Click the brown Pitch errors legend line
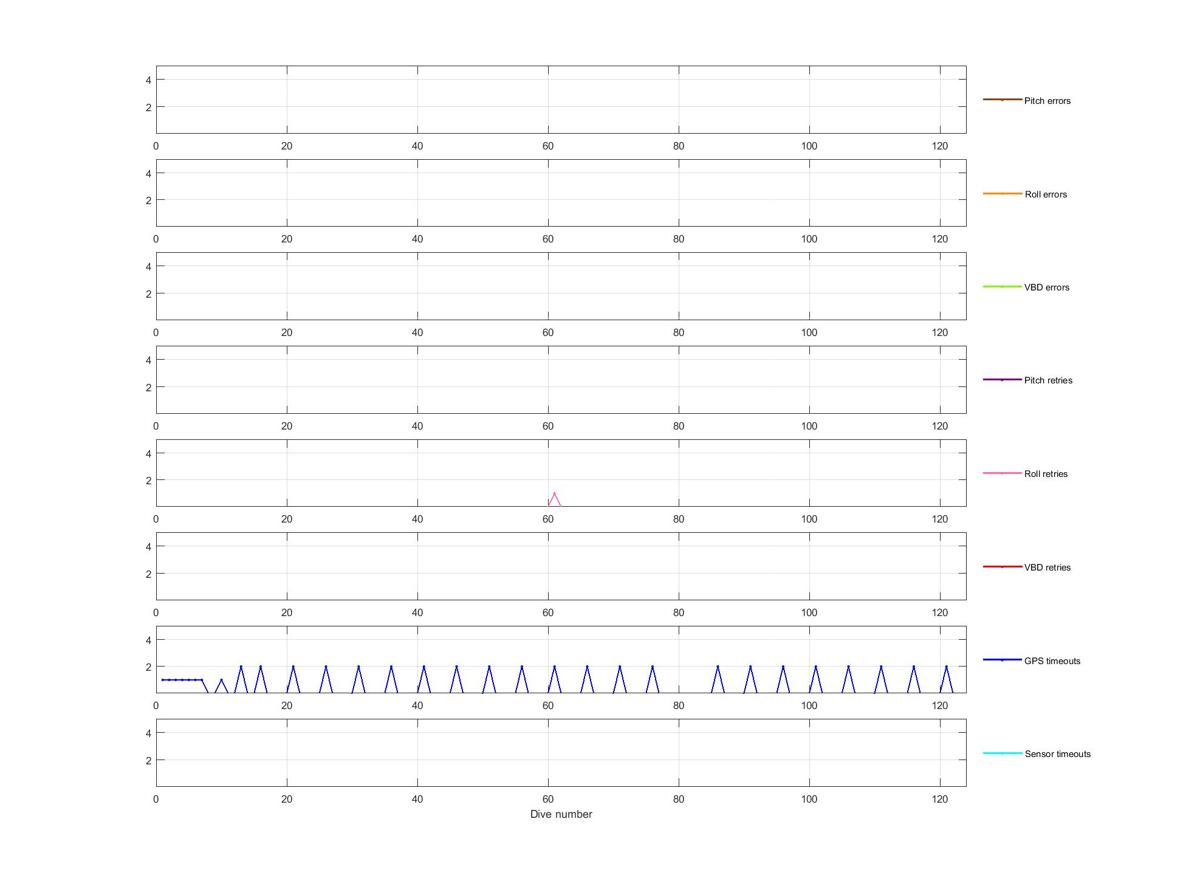The width and height of the screenshot is (1200, 885). tap(1002, 100)
